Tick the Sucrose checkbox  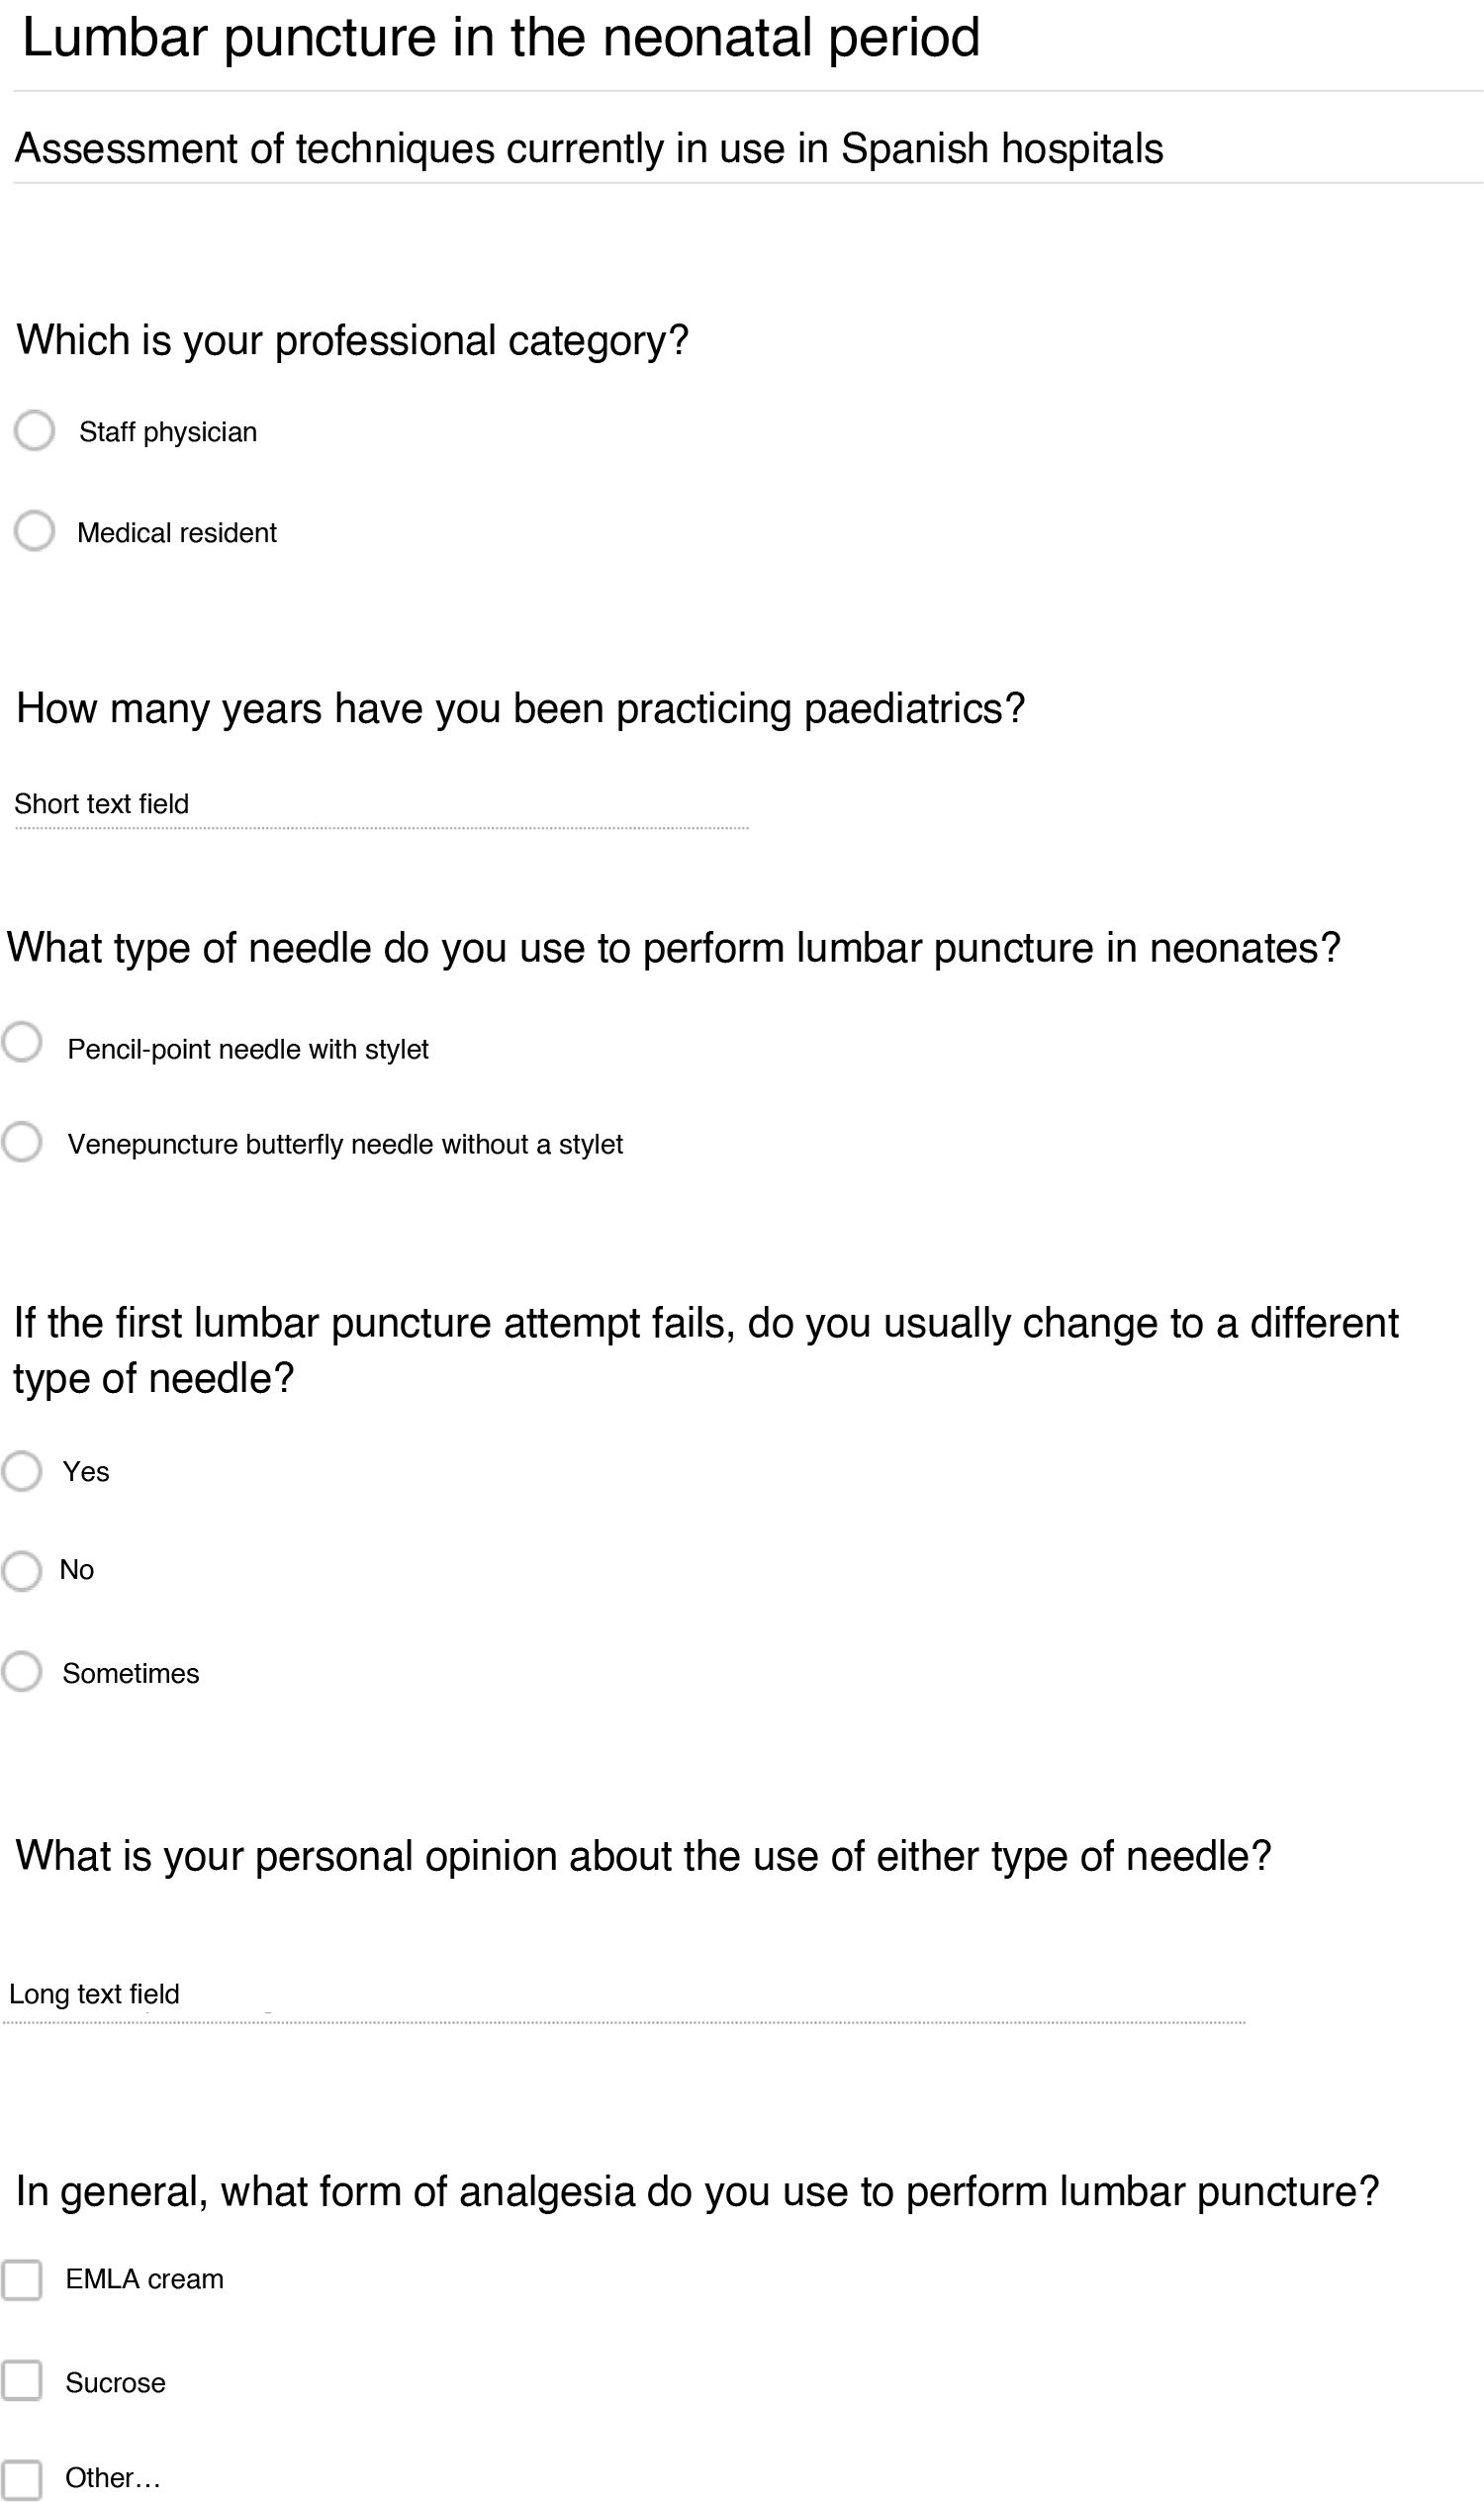click(x=22, y=2381)
